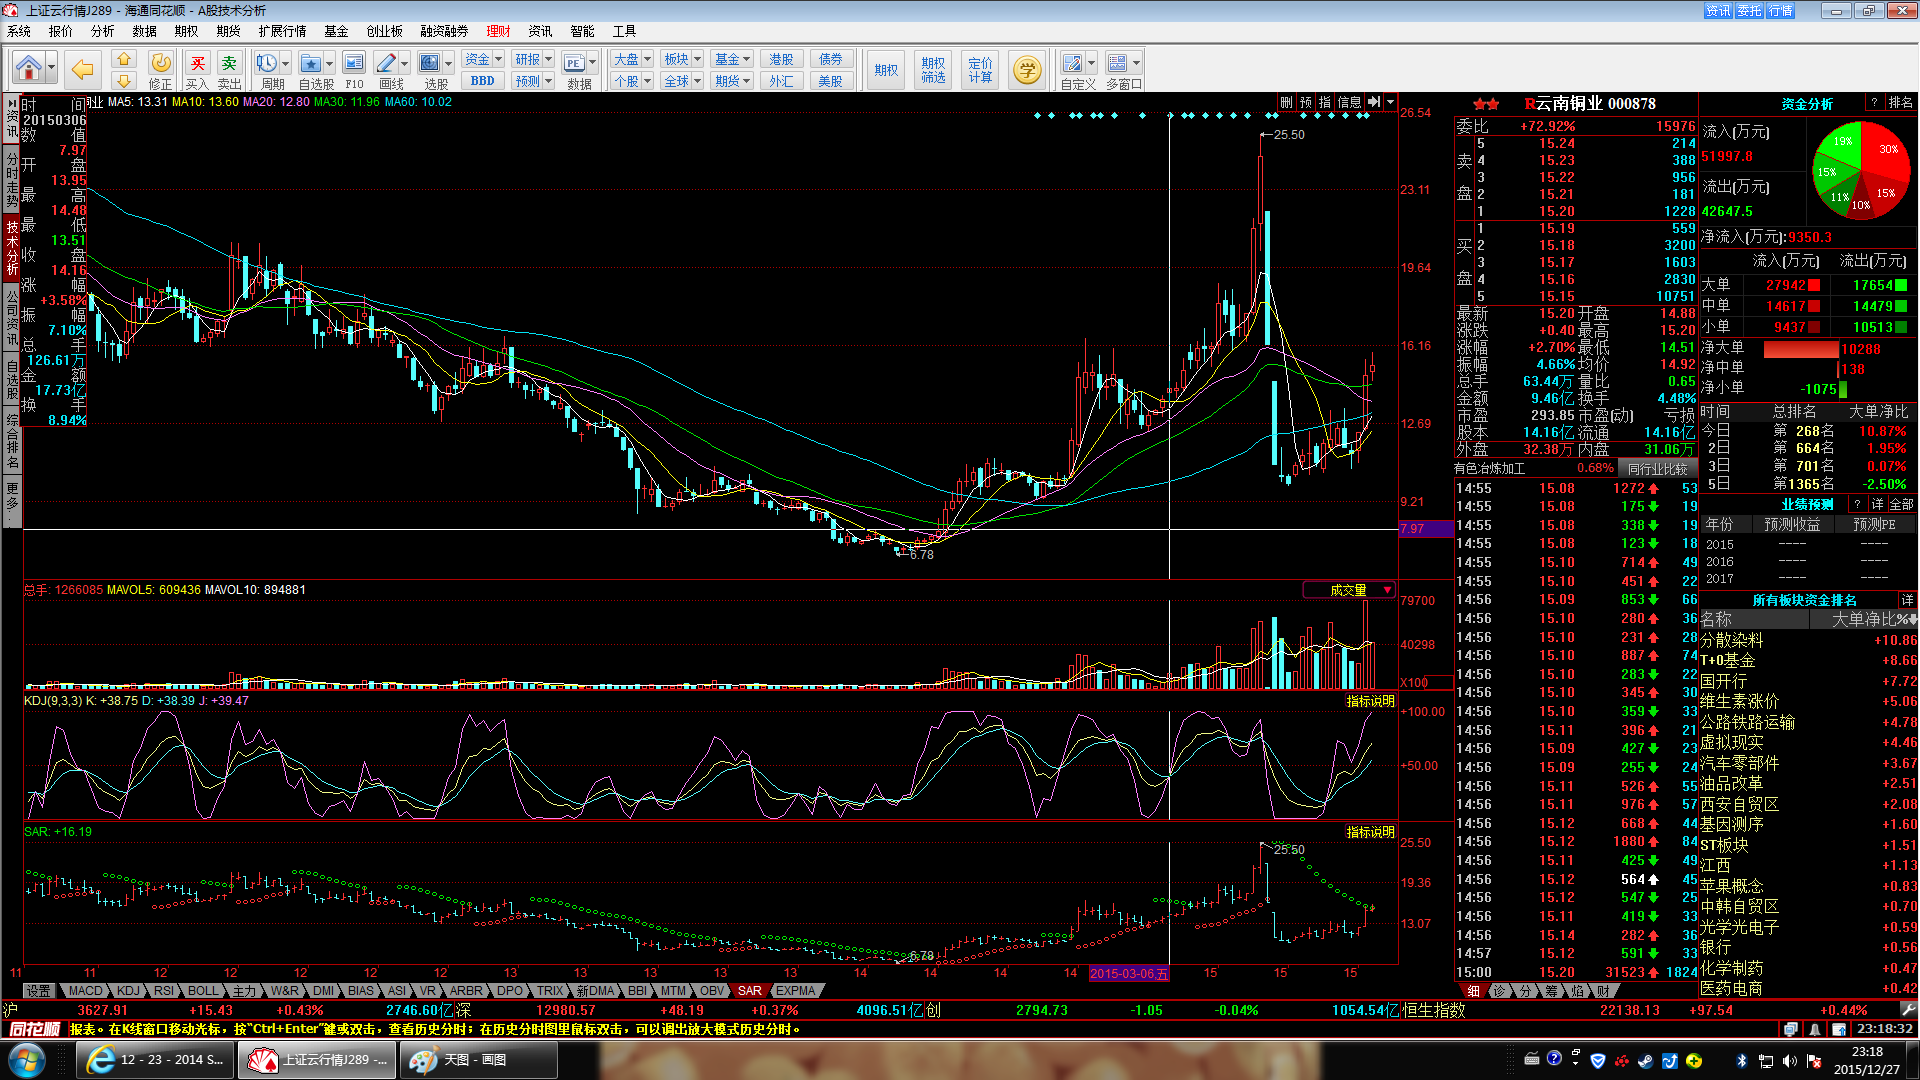Open the 融资融券 menu
The width and height of the screenshot is (1920, 1080).
click(444, 31)
